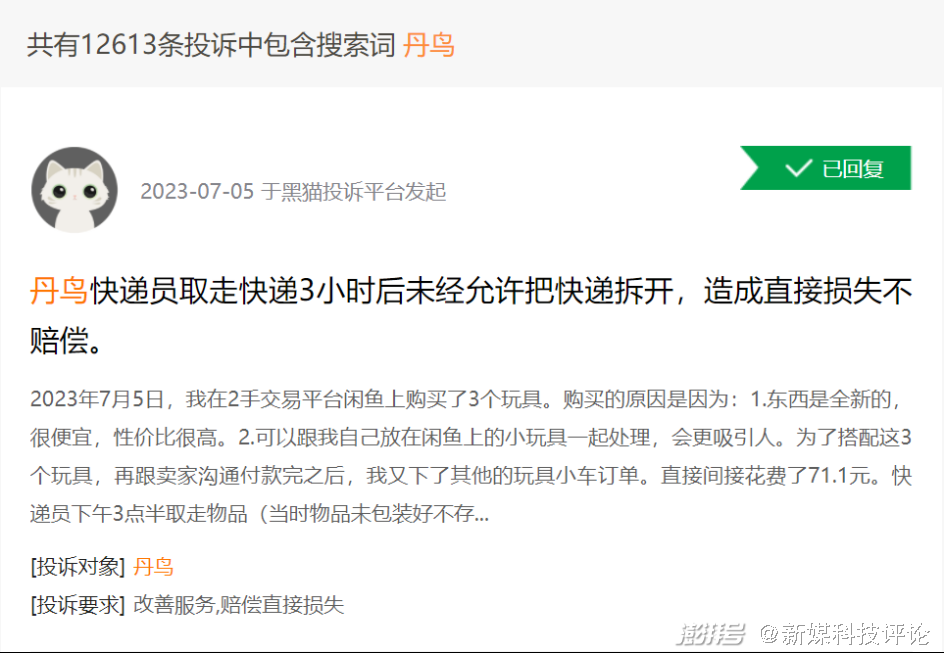Click the 2023-07-05 complaint date text
The image size is (944, 653).
197,191
